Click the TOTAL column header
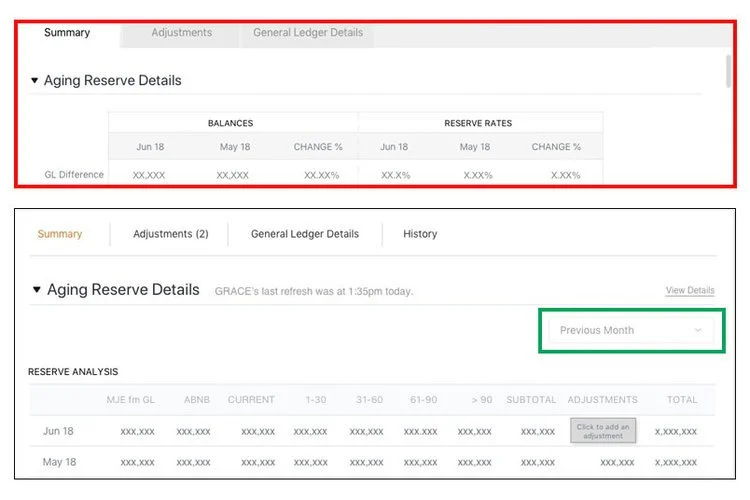This screenshot has width=750, height=500. click(x=682, y=400)
